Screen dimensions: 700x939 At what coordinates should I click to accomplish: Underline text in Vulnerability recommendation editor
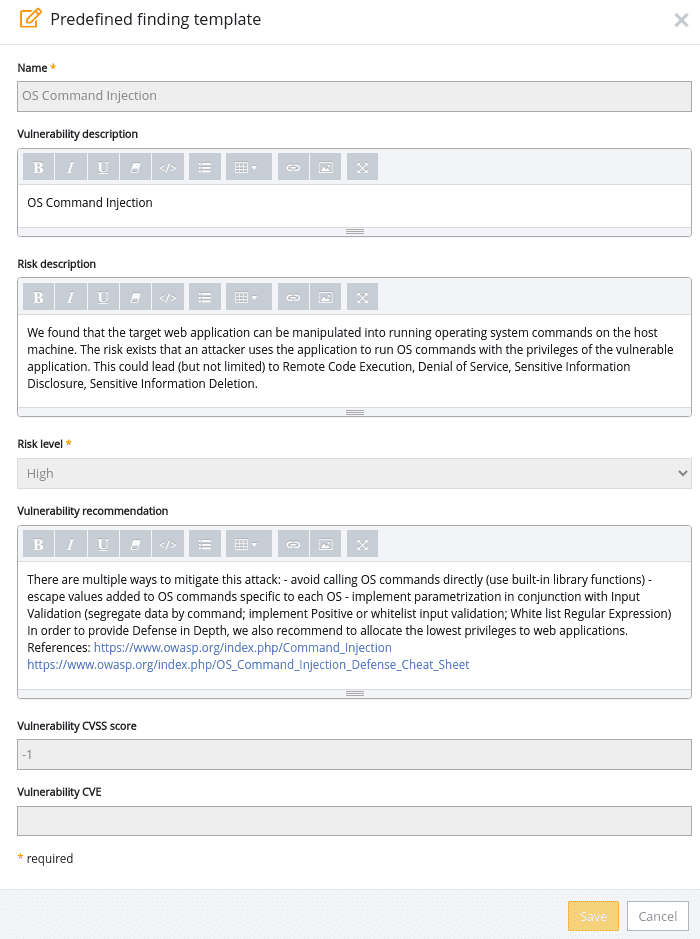[103, 543]
